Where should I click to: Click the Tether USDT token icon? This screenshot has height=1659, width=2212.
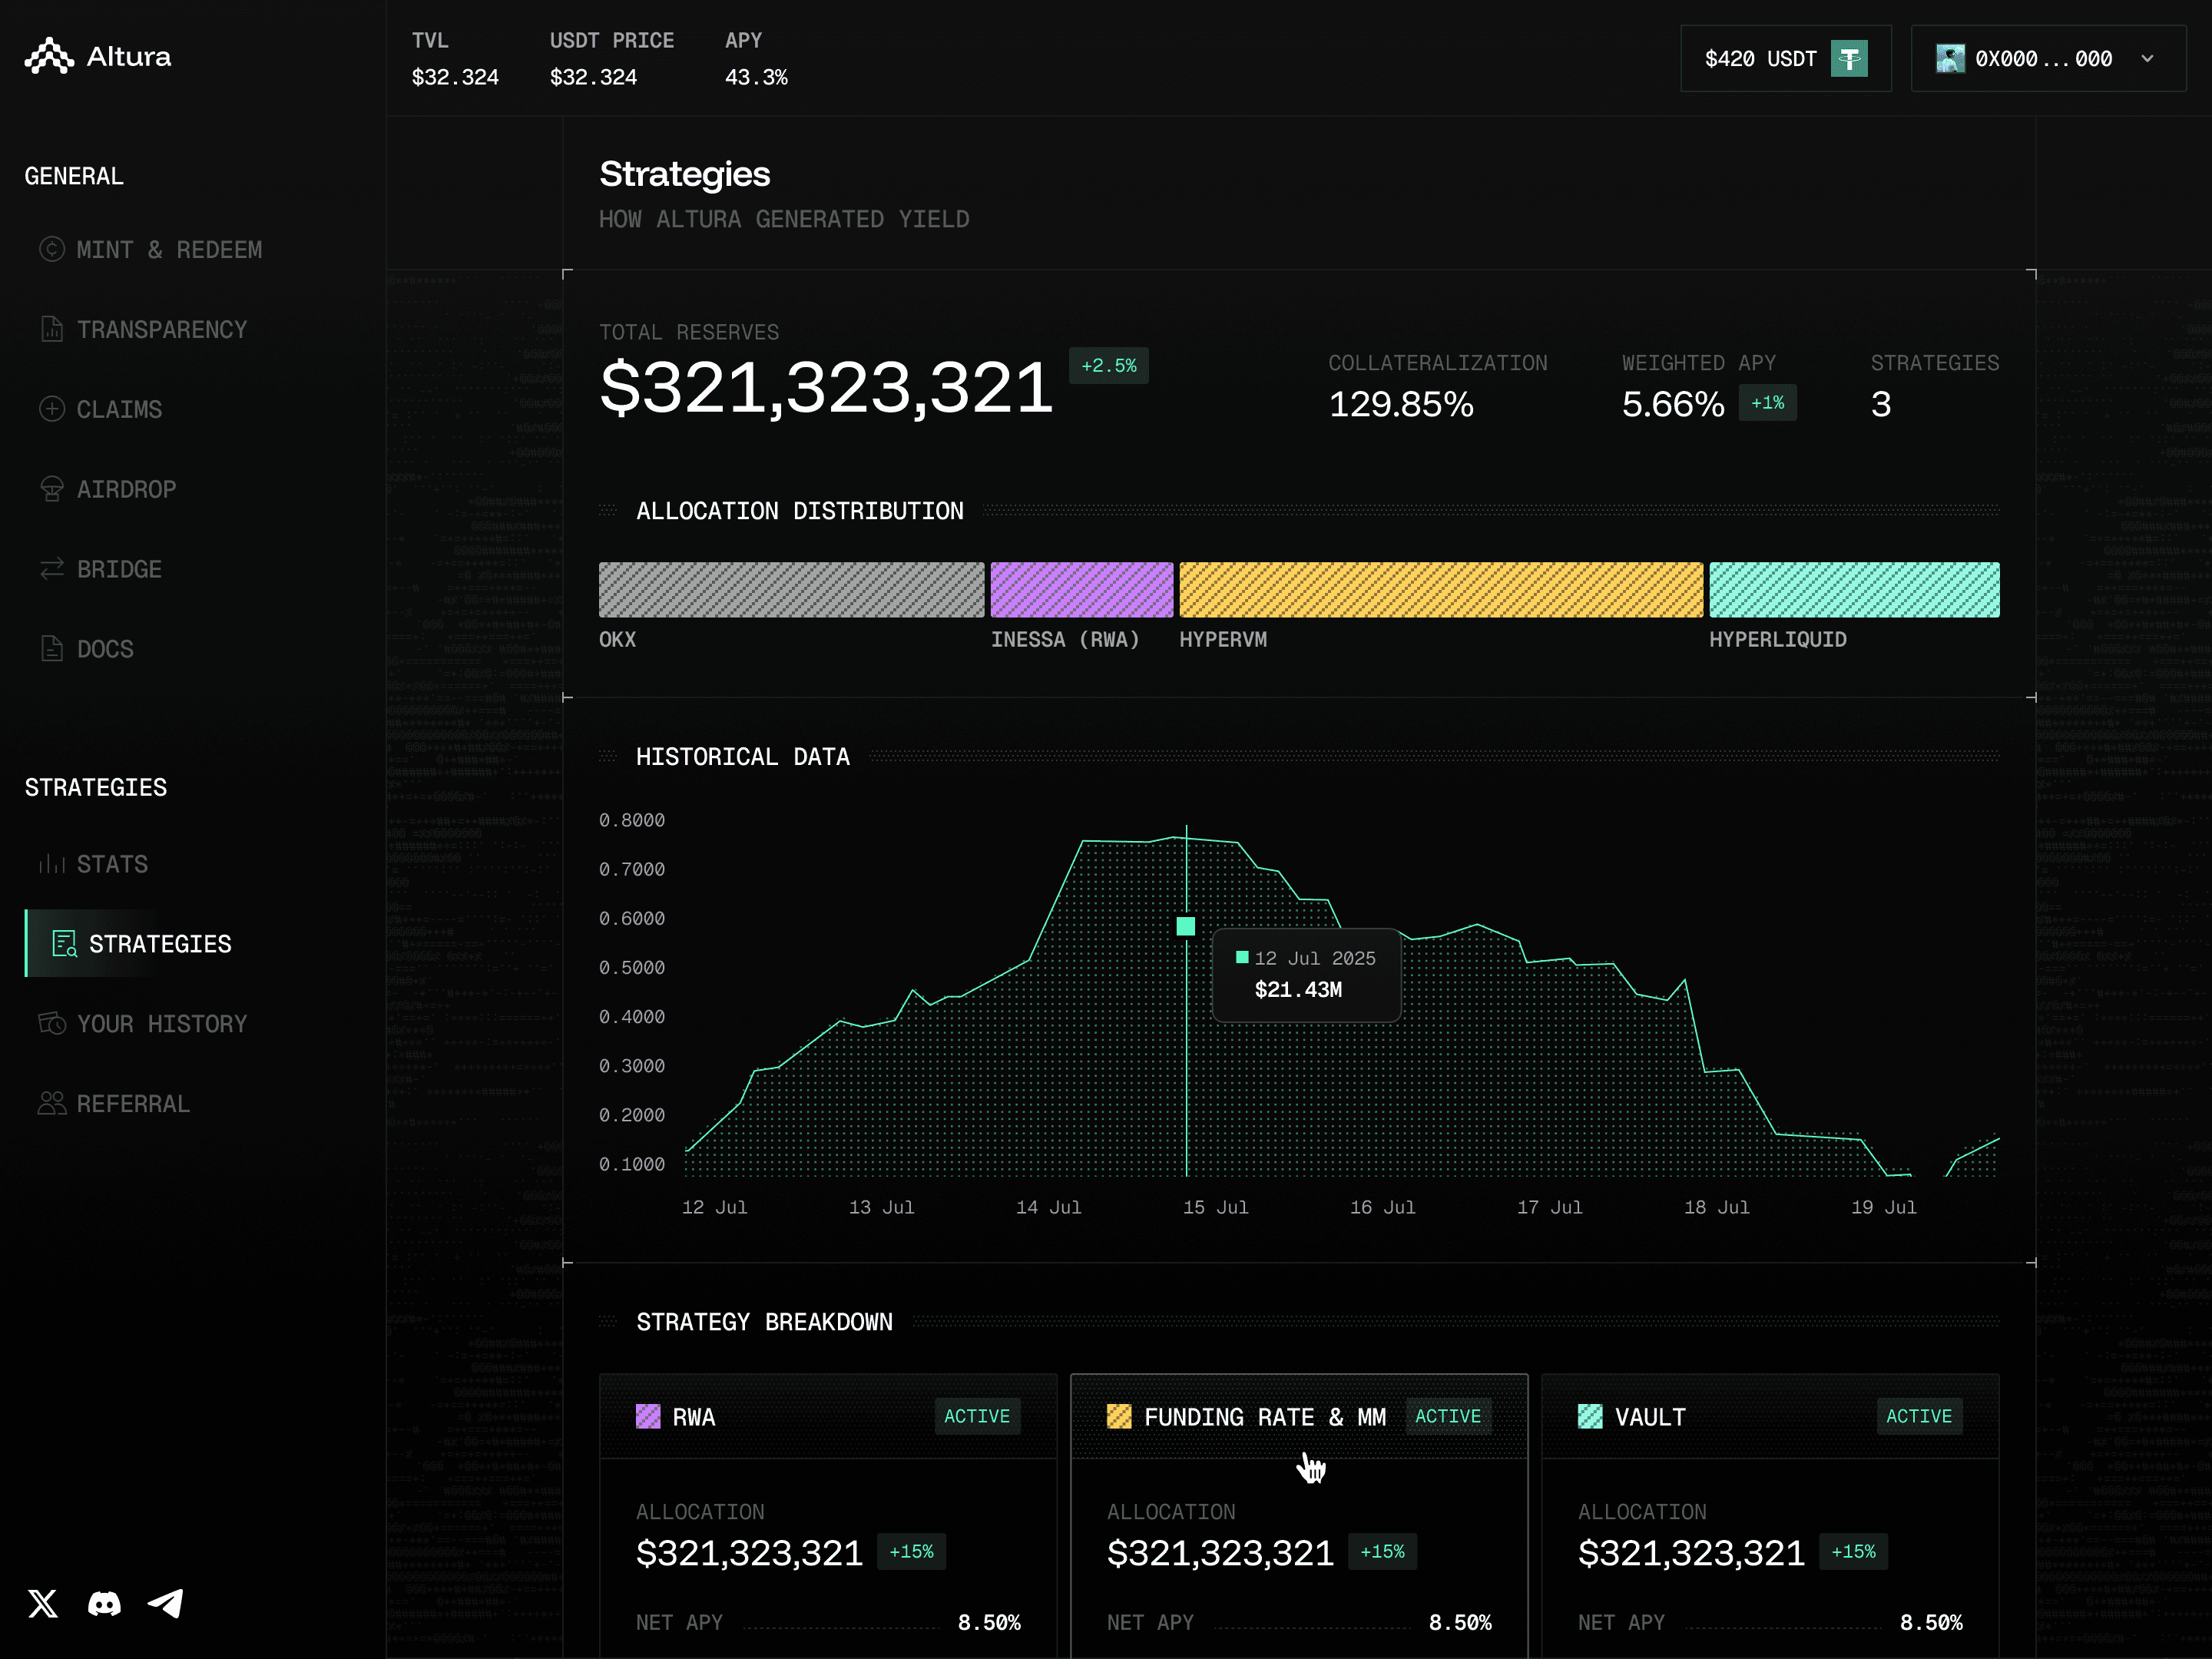pos(1848,59)
